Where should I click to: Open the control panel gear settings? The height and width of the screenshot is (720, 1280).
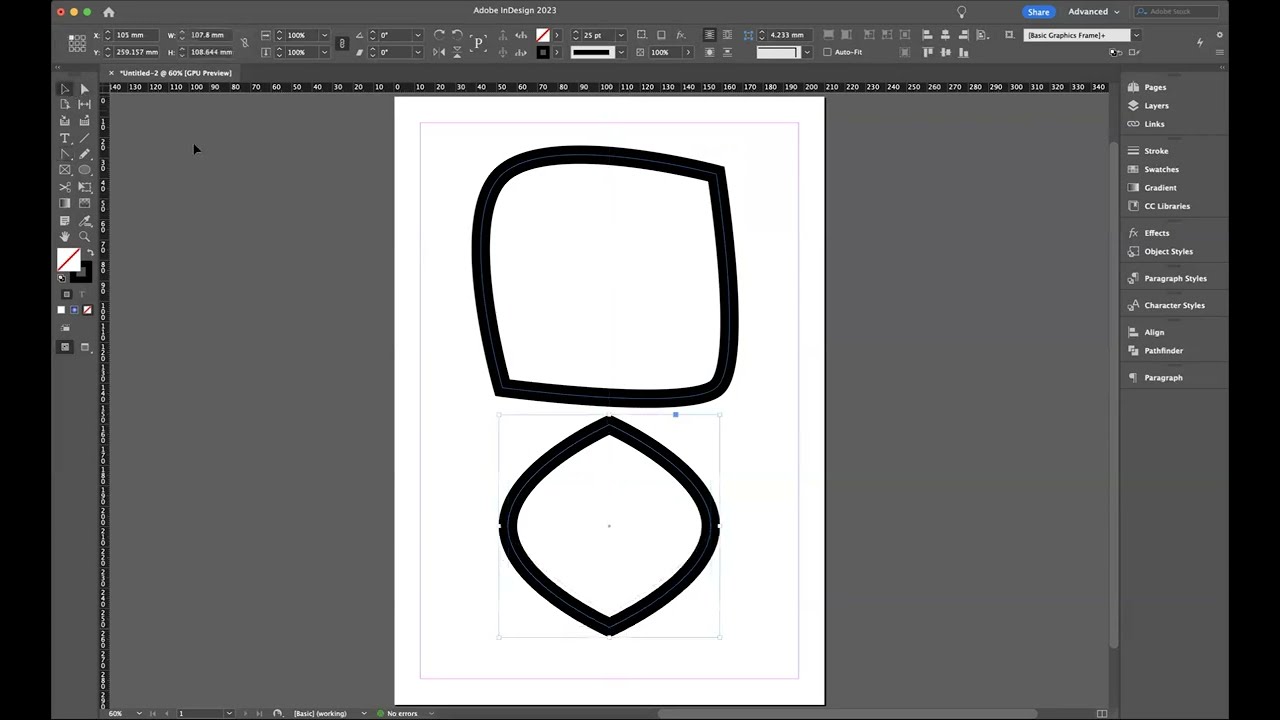[x=1219, y=35]
